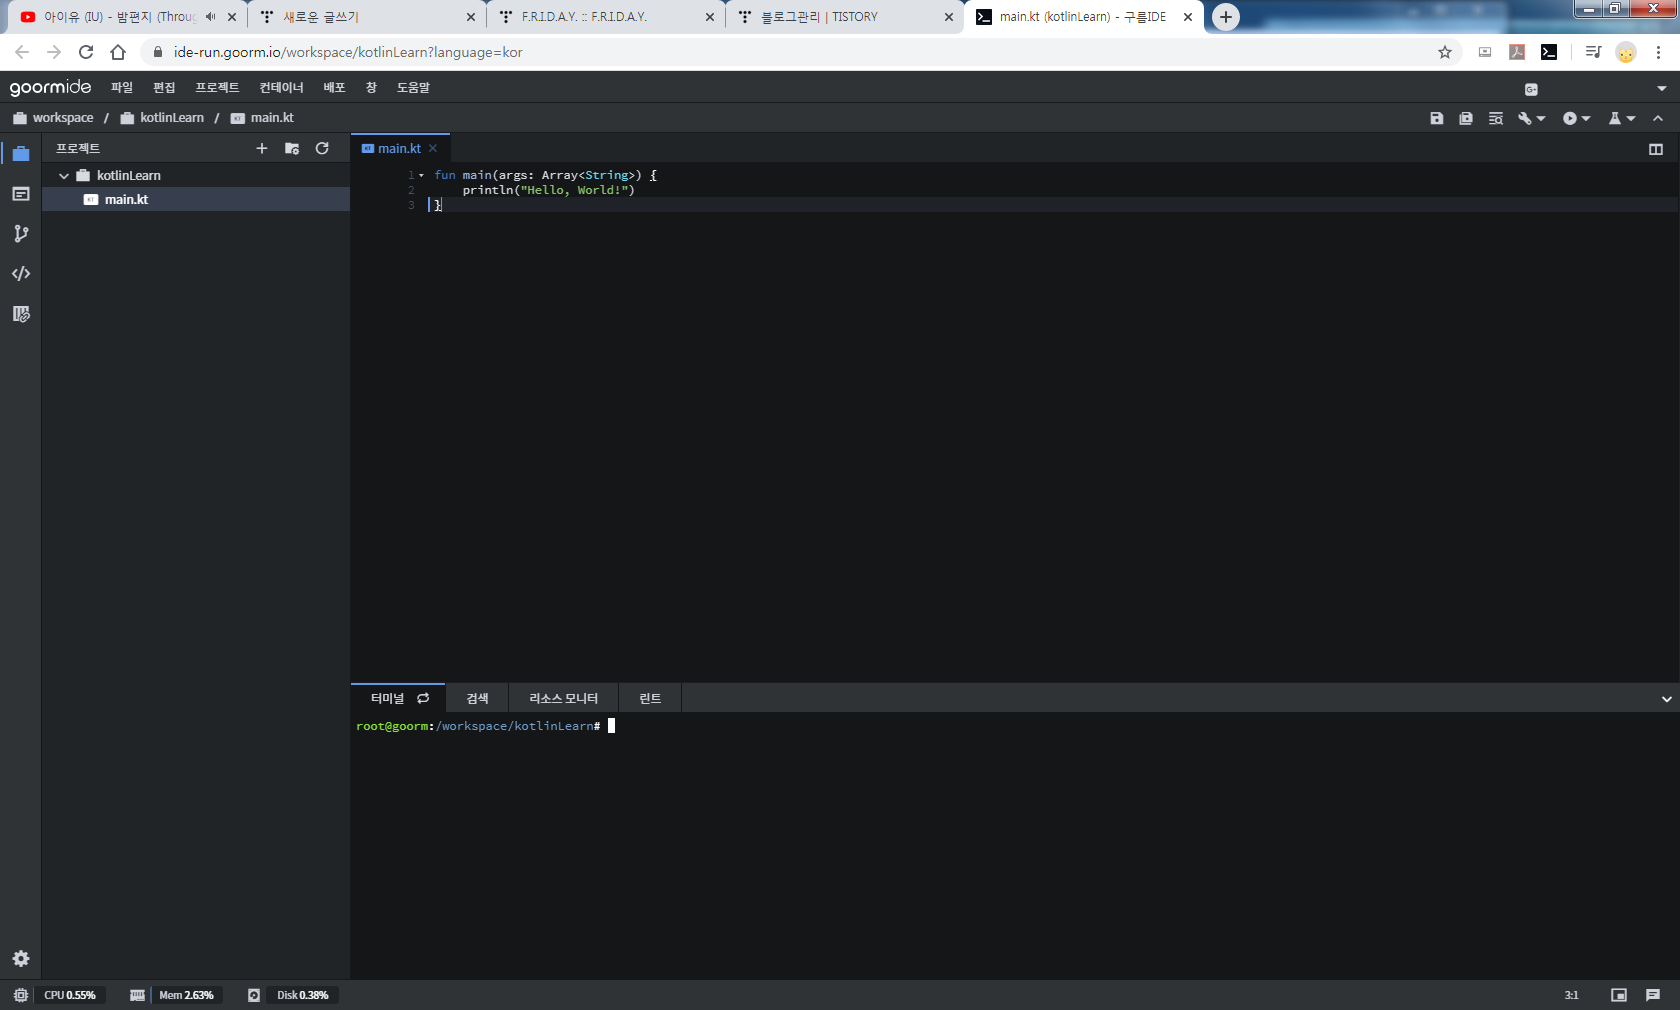Viewport: 1680px width, 1010px height.
Task: Select the main.kt editor tab
Action: (x=399, y=148)
